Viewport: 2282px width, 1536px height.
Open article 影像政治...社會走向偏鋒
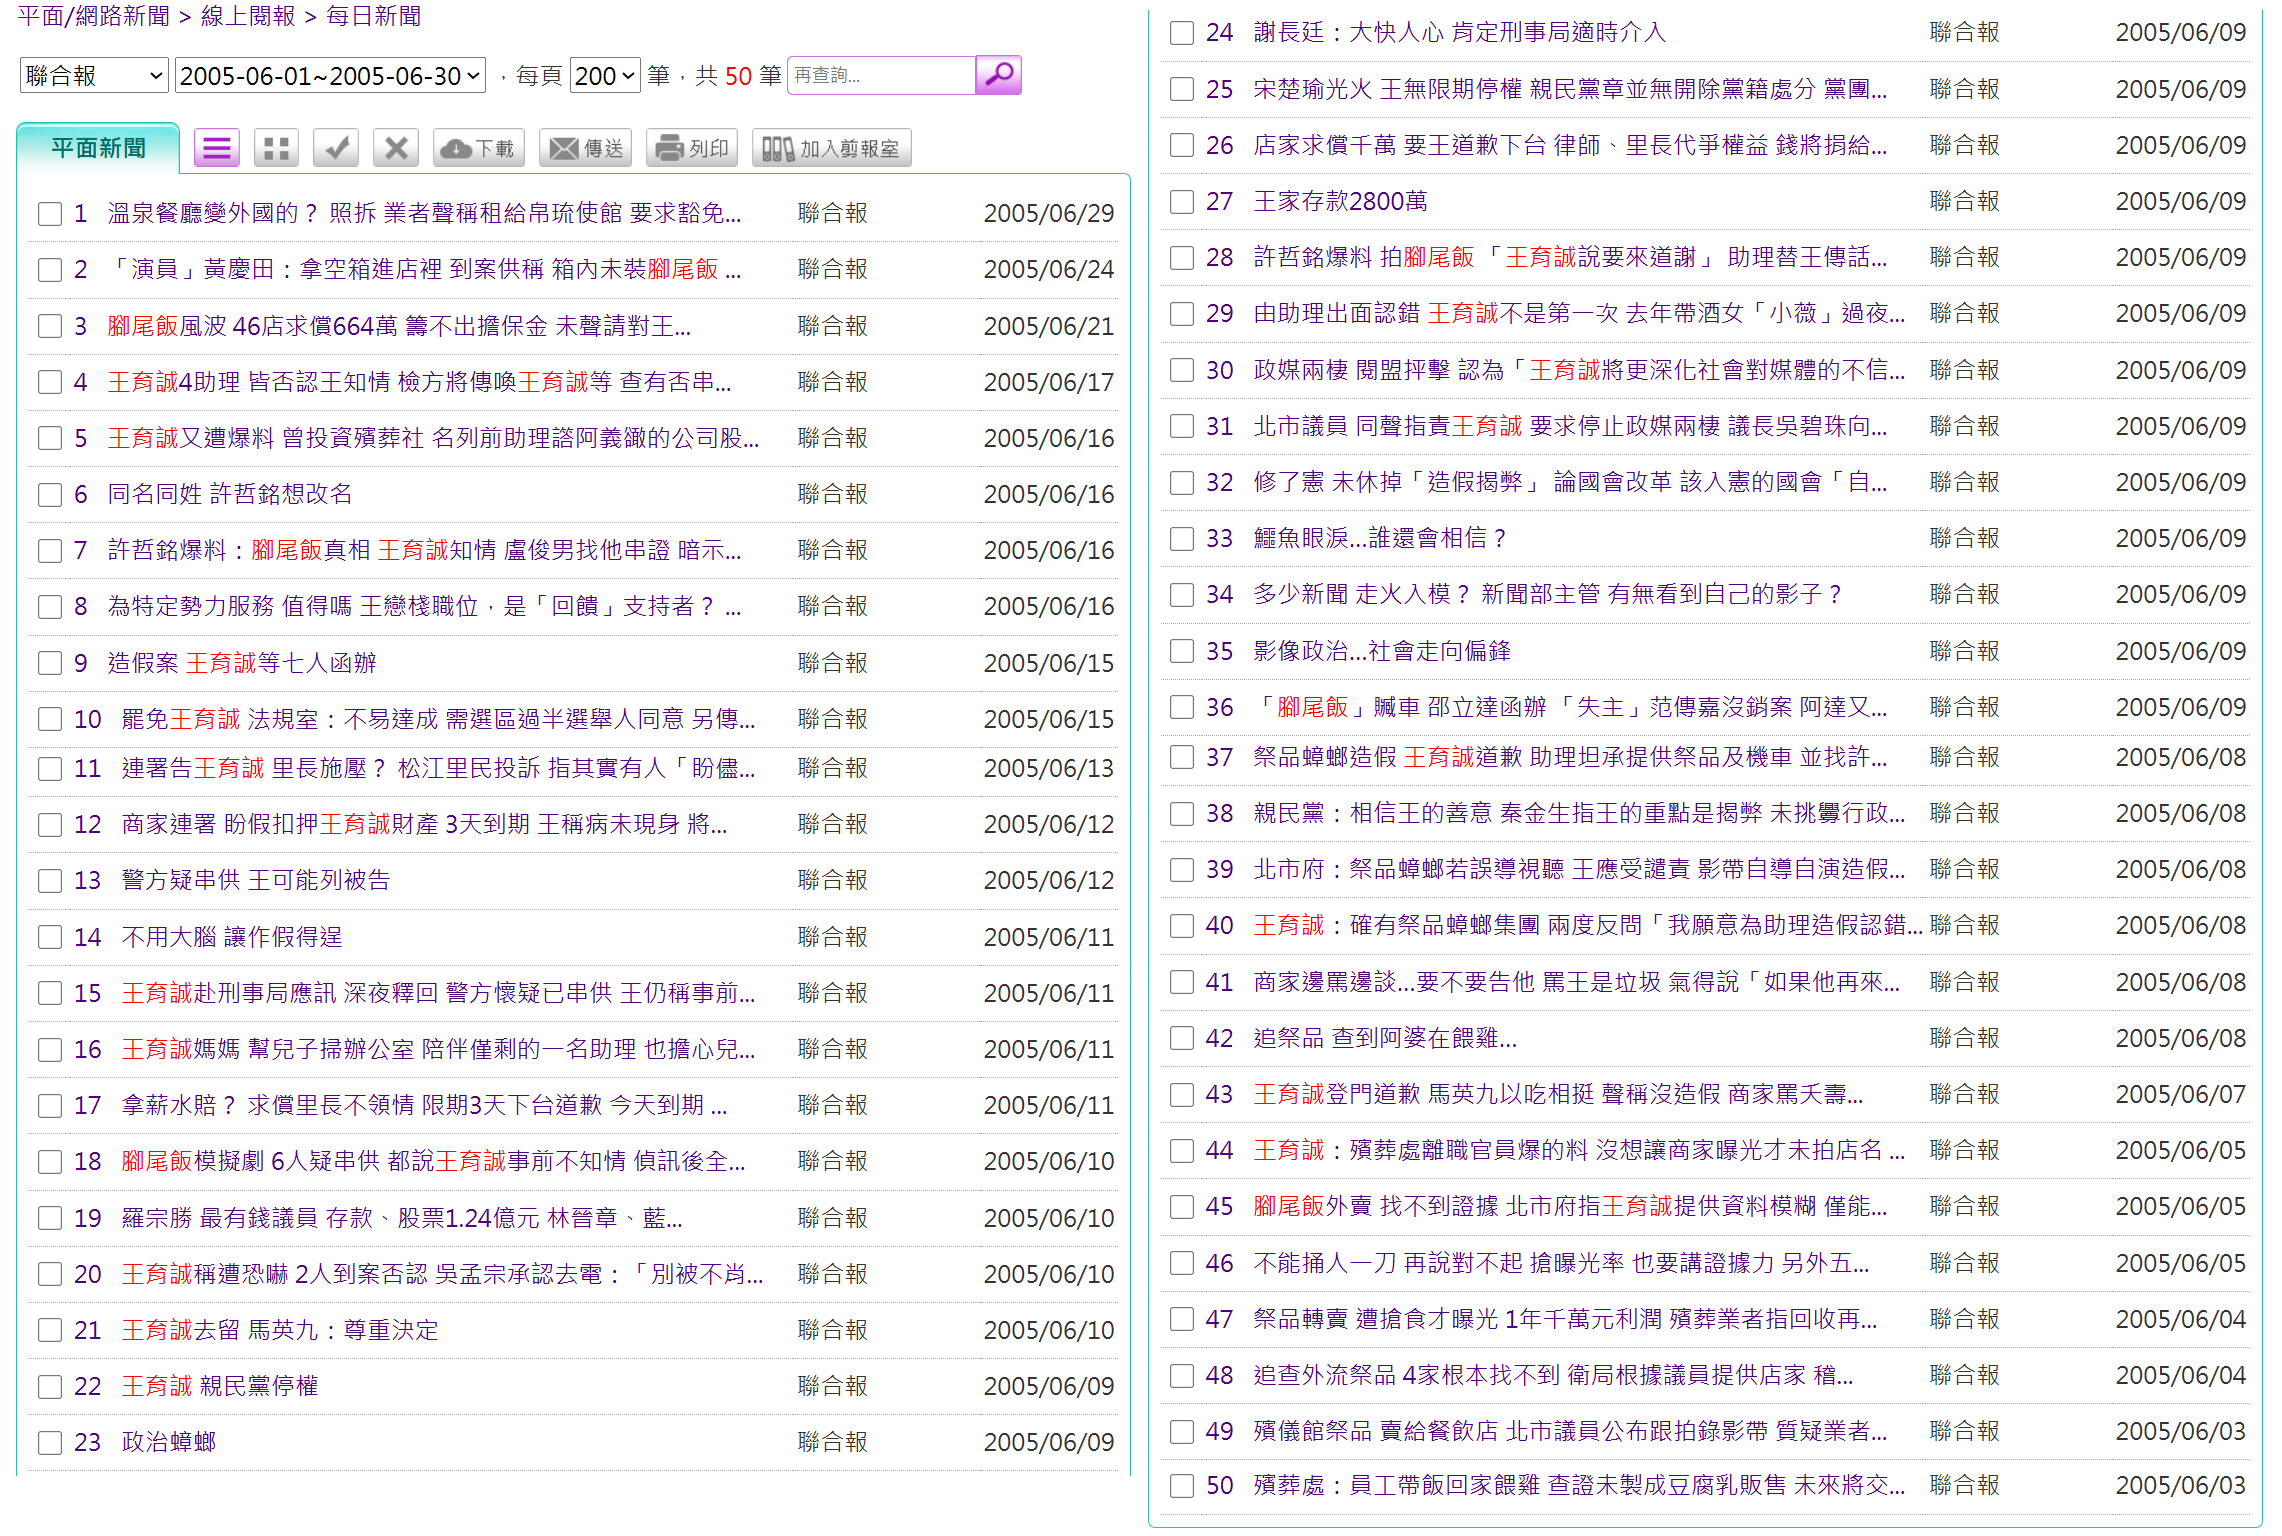1382,651
